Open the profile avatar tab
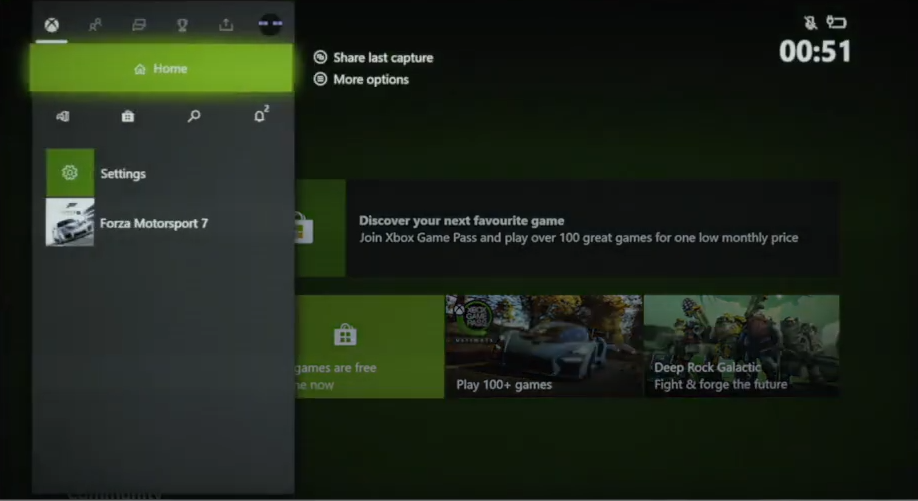The width and height of the screenshot is (918, 501). click(270, 24)
